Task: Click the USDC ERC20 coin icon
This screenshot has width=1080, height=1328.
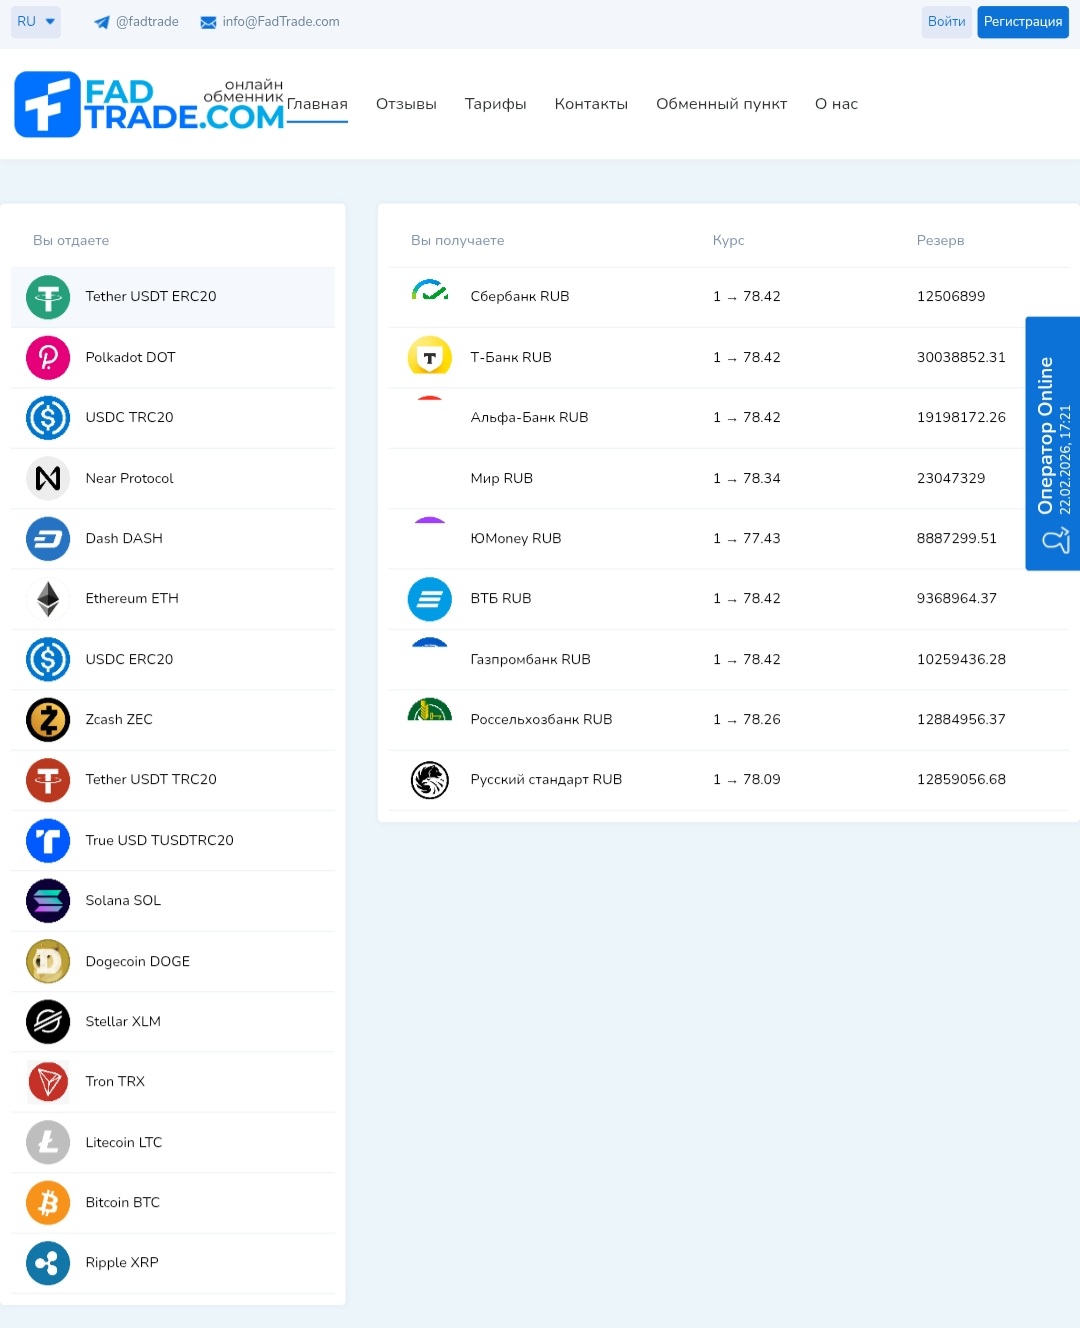Action: [48, 659]
